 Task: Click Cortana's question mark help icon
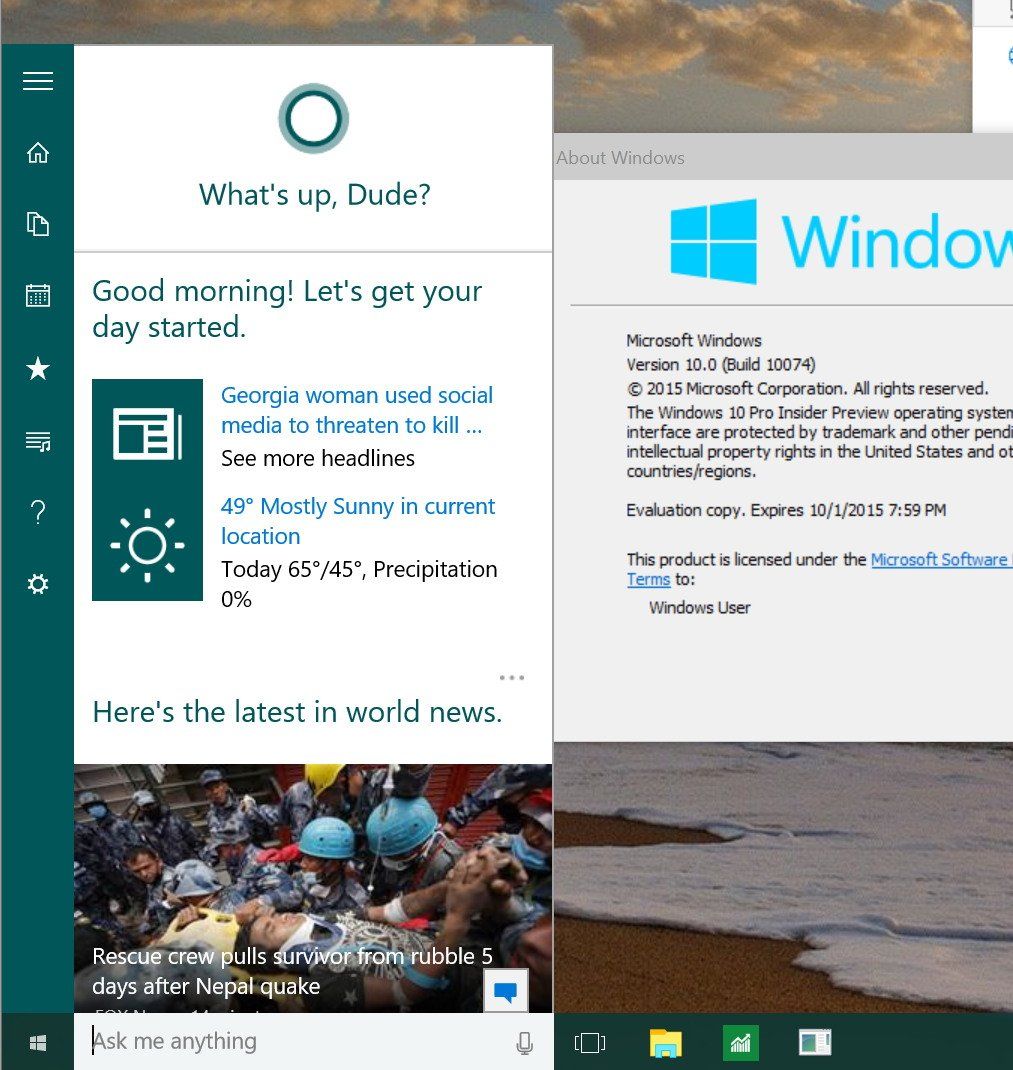(38, 512)
